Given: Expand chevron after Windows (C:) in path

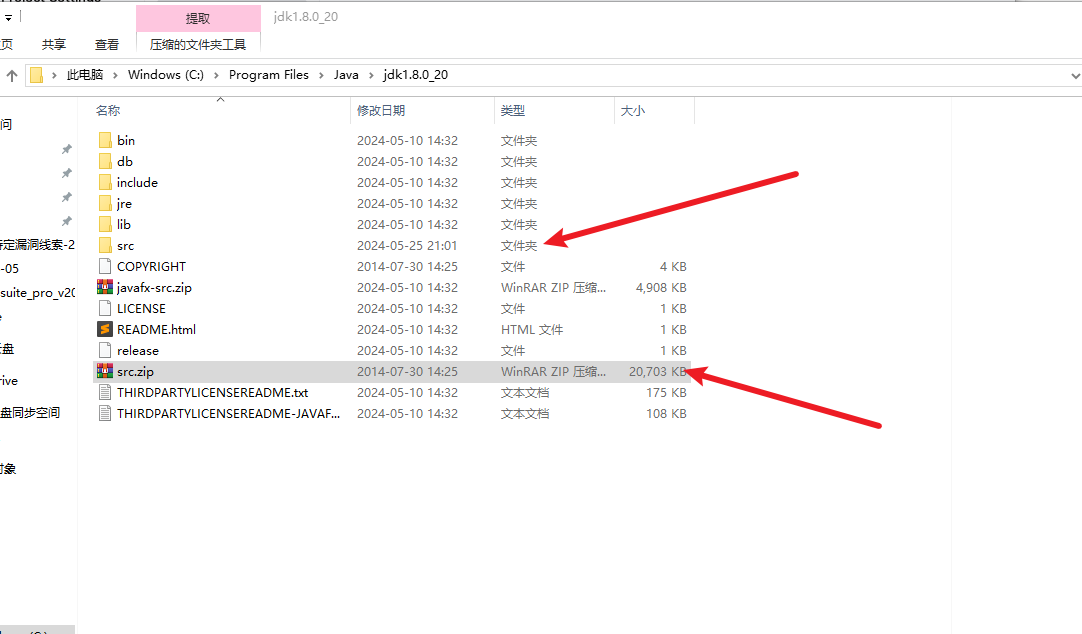Looking at the screenshot, I should point(216,75).
